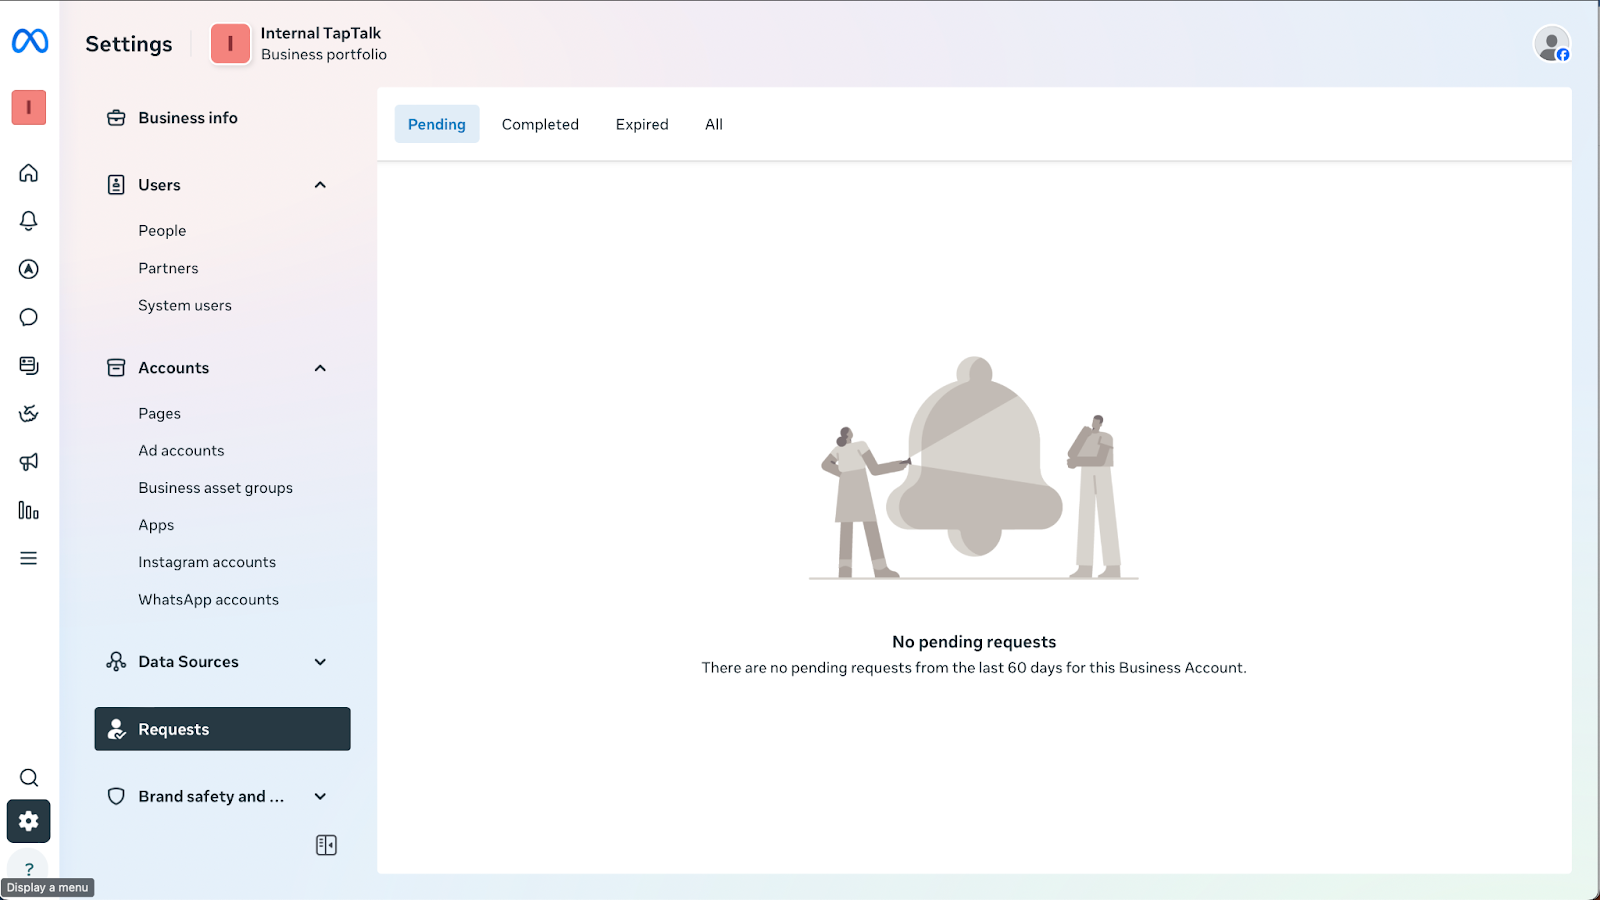Click the No pending requests heading
The width and height of the screenshot is (1600, 900).
point(974,642)
